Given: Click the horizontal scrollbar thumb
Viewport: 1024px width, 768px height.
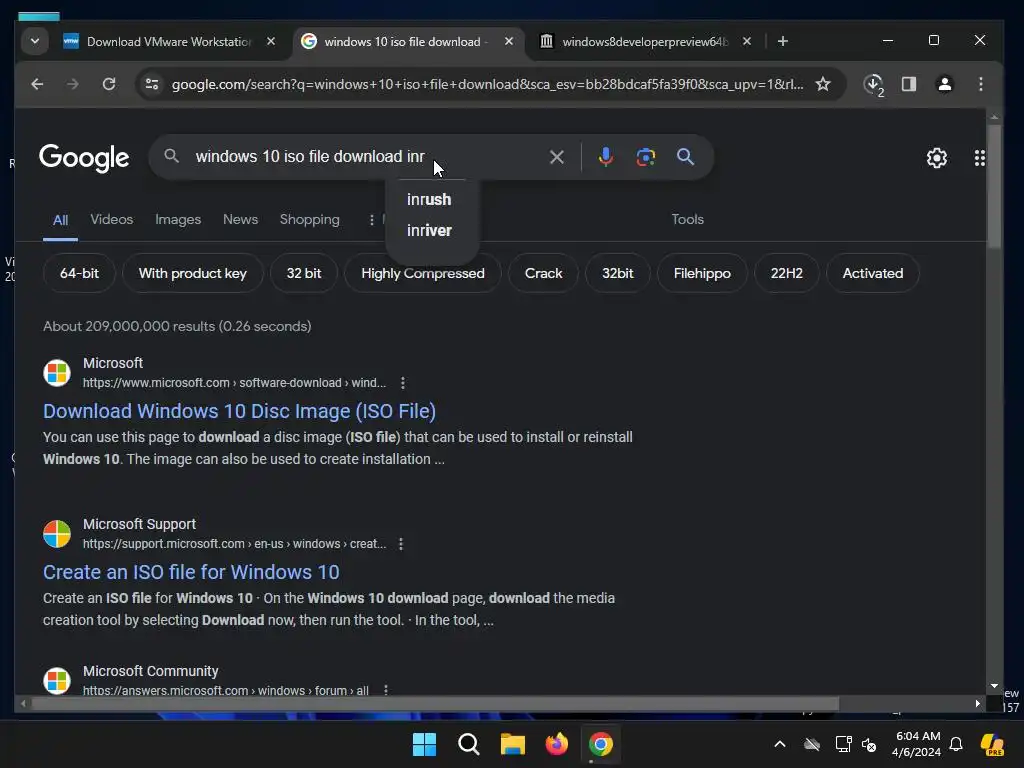Looking at the screenshot, I should pos(435,703).
